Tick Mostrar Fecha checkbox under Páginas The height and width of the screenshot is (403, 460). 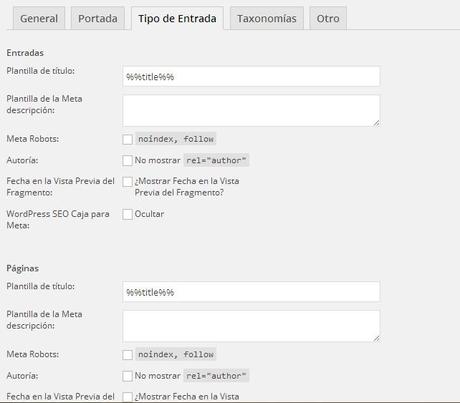tap(127, 397)
